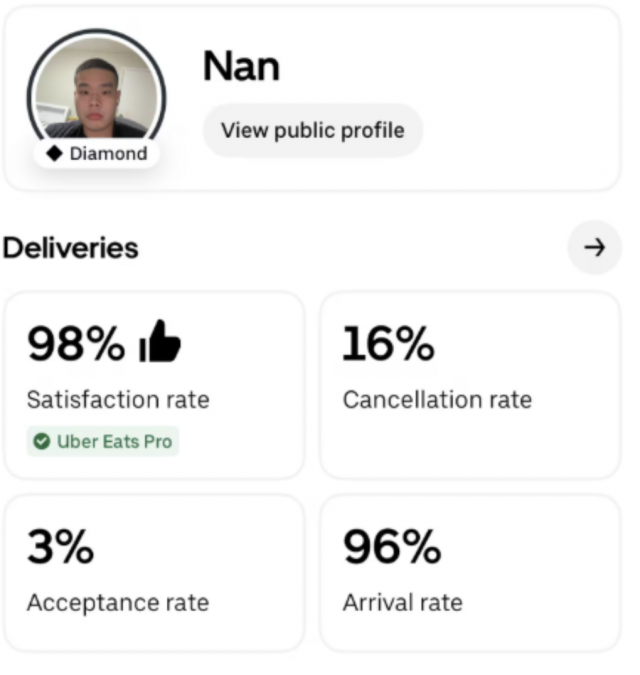
Task: Click the green Uber Eats Pro checkmark
Action: point(42,442)
